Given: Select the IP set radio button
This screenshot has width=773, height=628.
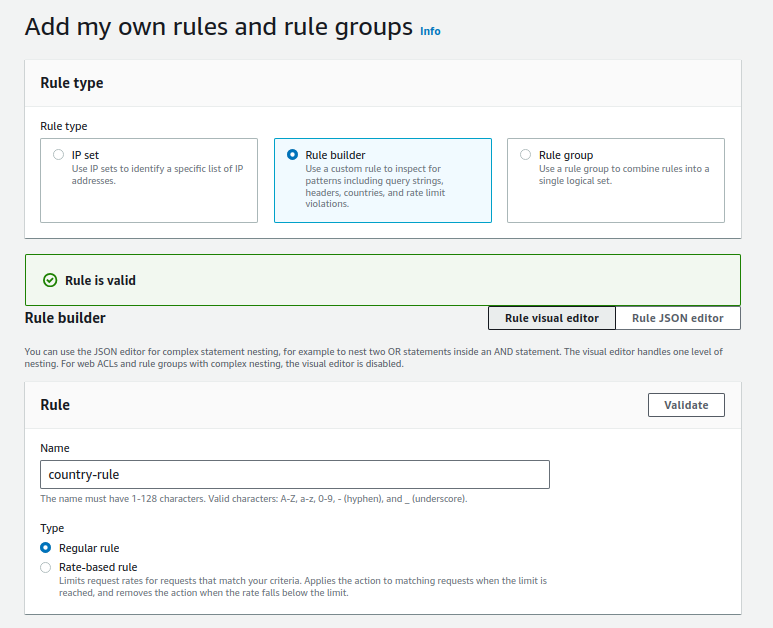Looking at the screenshot, I should 58,155.
